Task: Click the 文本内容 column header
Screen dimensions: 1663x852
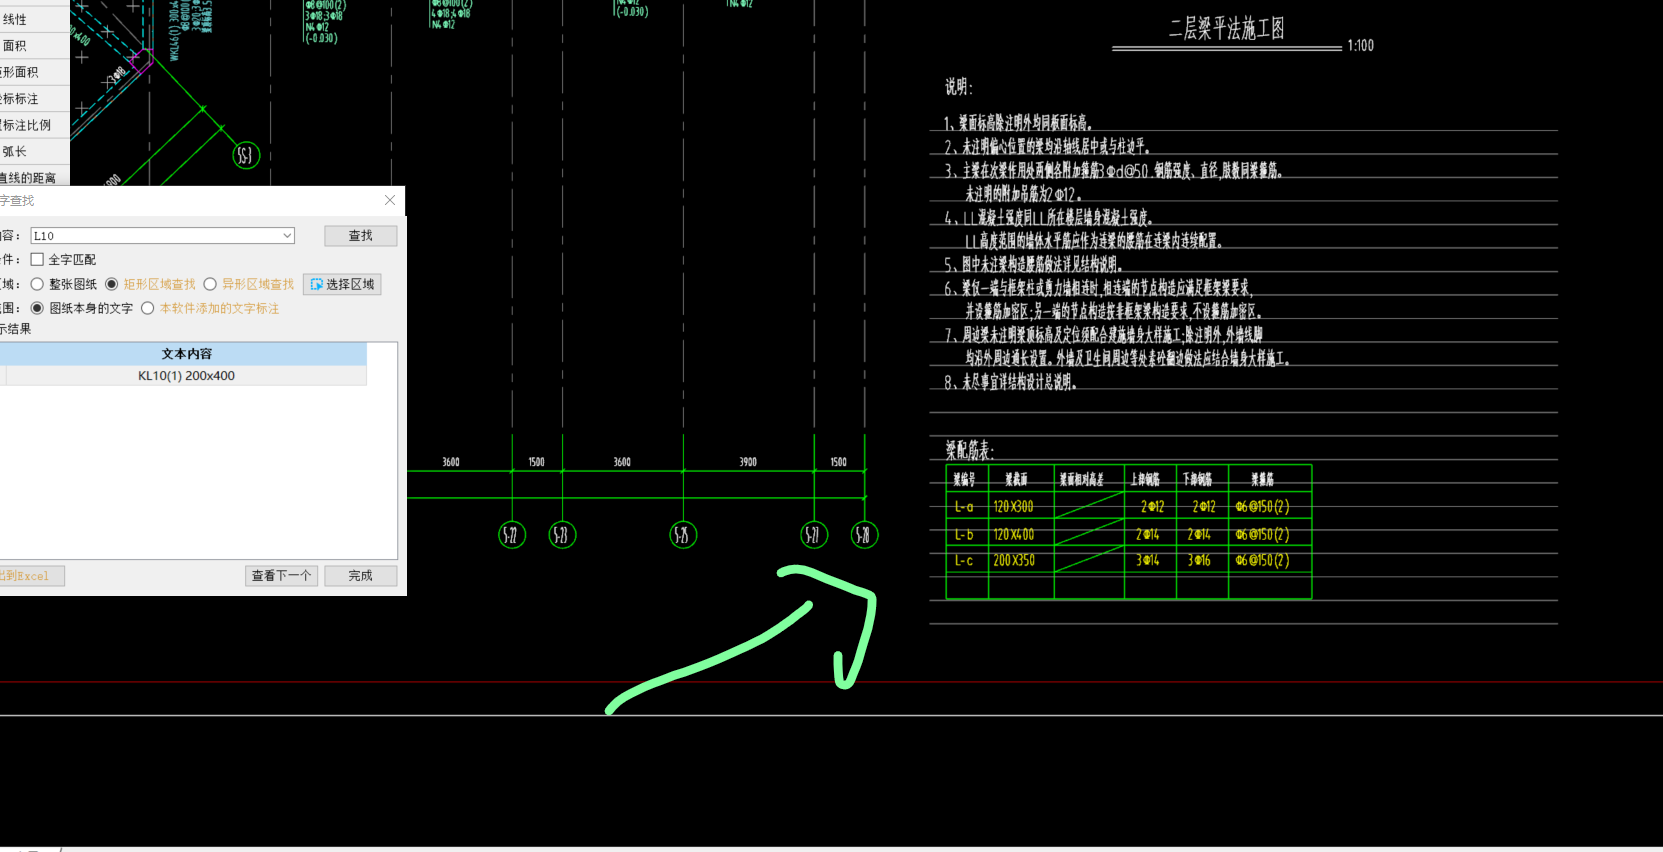Action: [x=186, y=354]
